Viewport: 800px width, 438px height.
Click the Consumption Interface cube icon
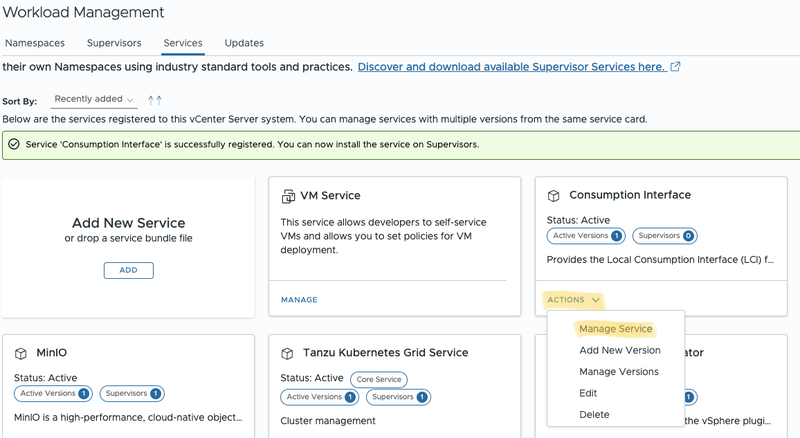[x=553, y=195]
